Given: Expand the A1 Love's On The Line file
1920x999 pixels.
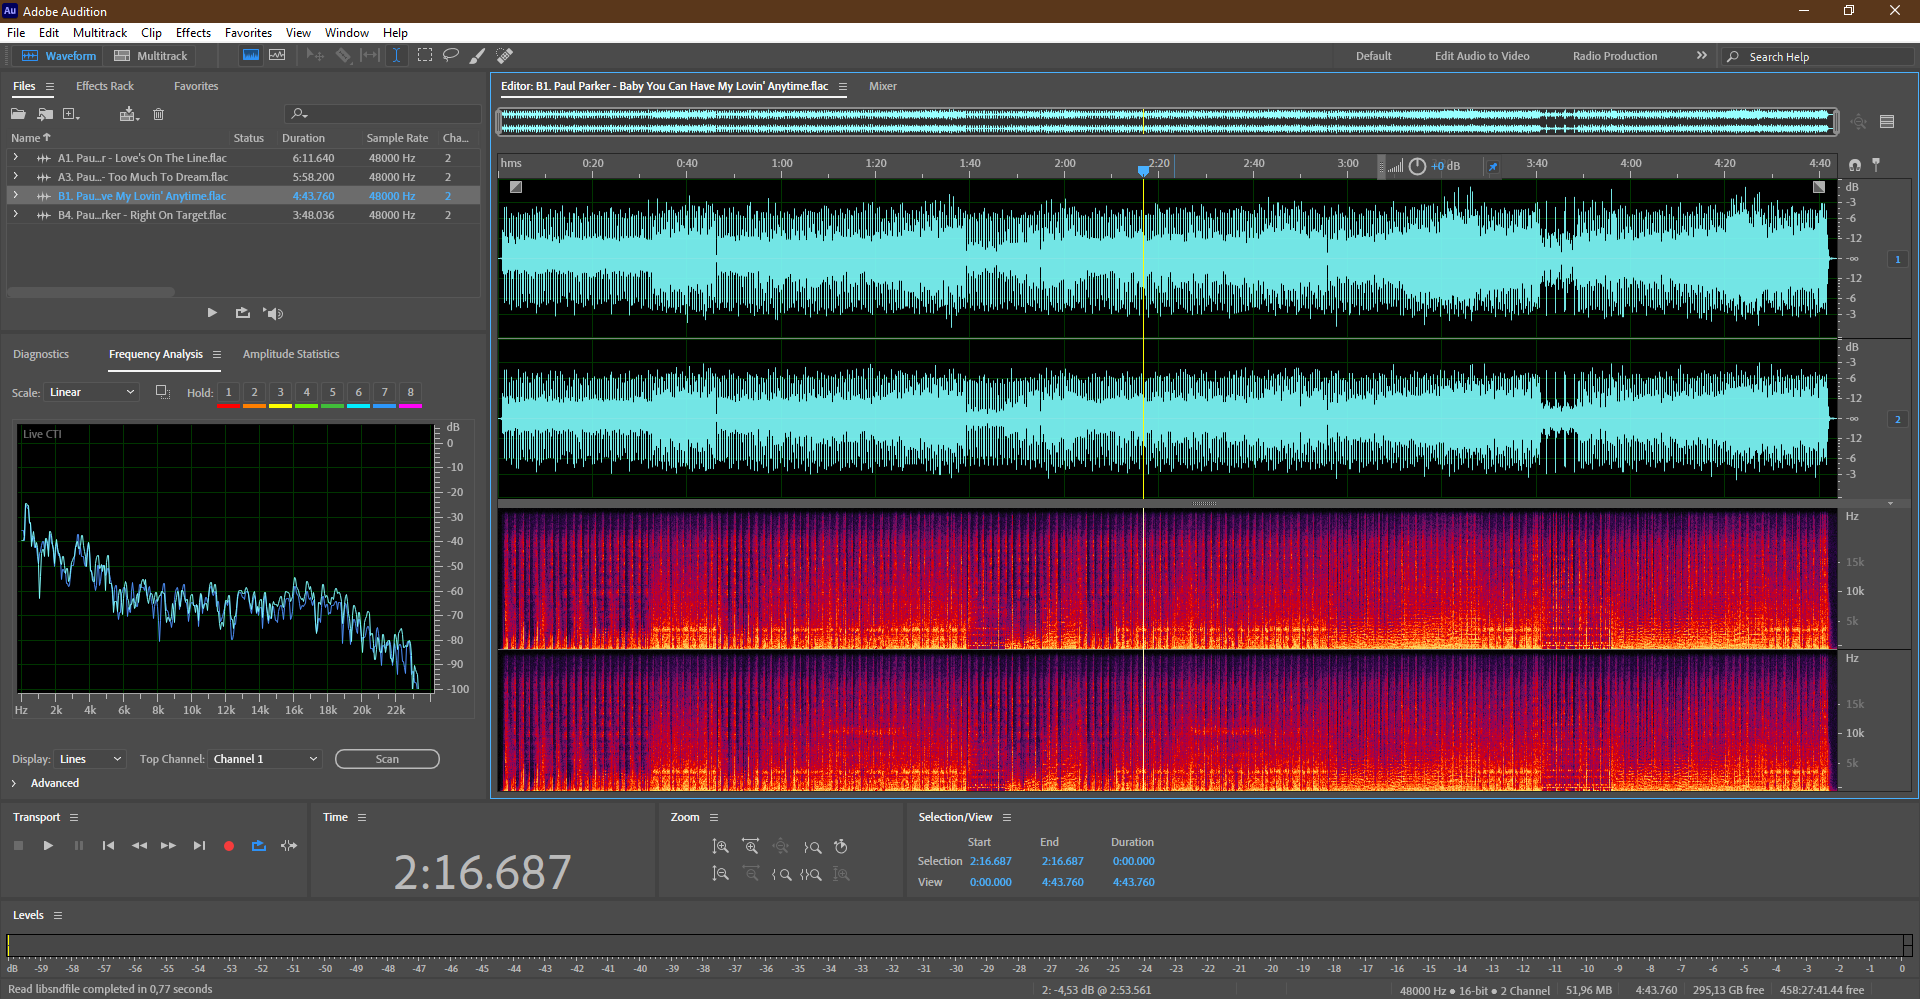Looking at the screenshot, I should pyautogui.click(x=15, y=158).
